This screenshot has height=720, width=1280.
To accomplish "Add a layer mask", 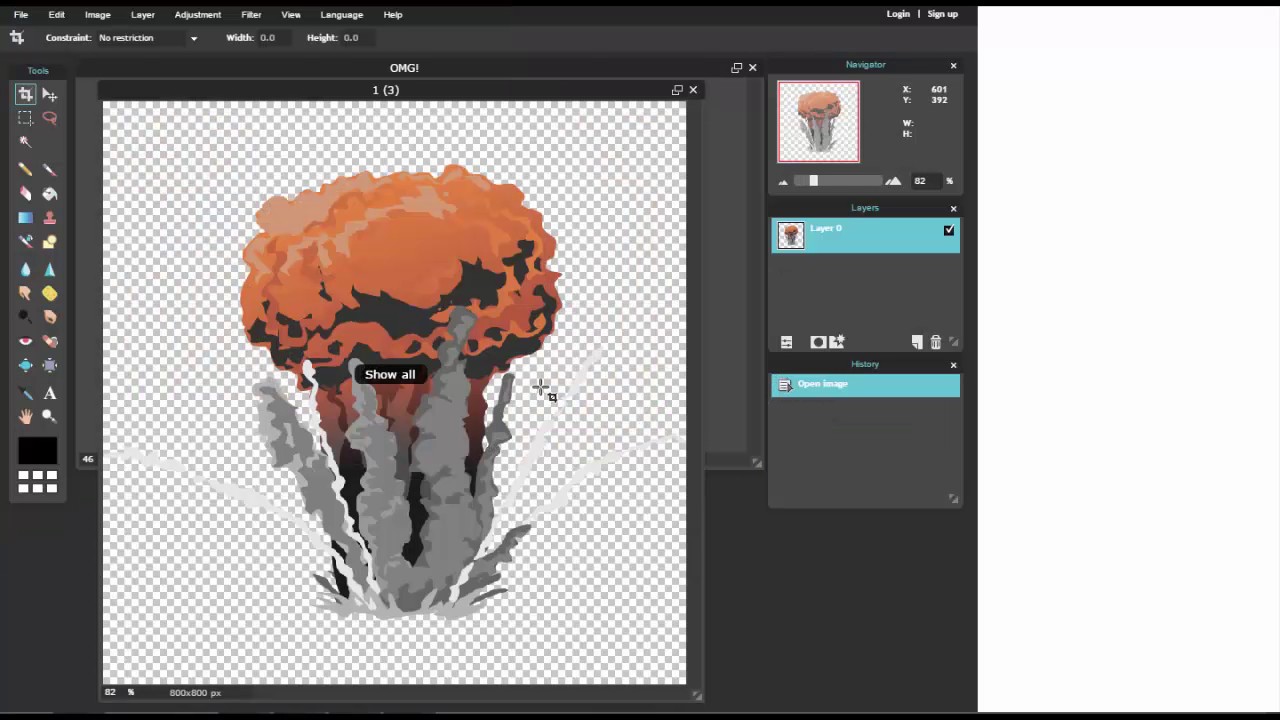I will tap(818, 342).
